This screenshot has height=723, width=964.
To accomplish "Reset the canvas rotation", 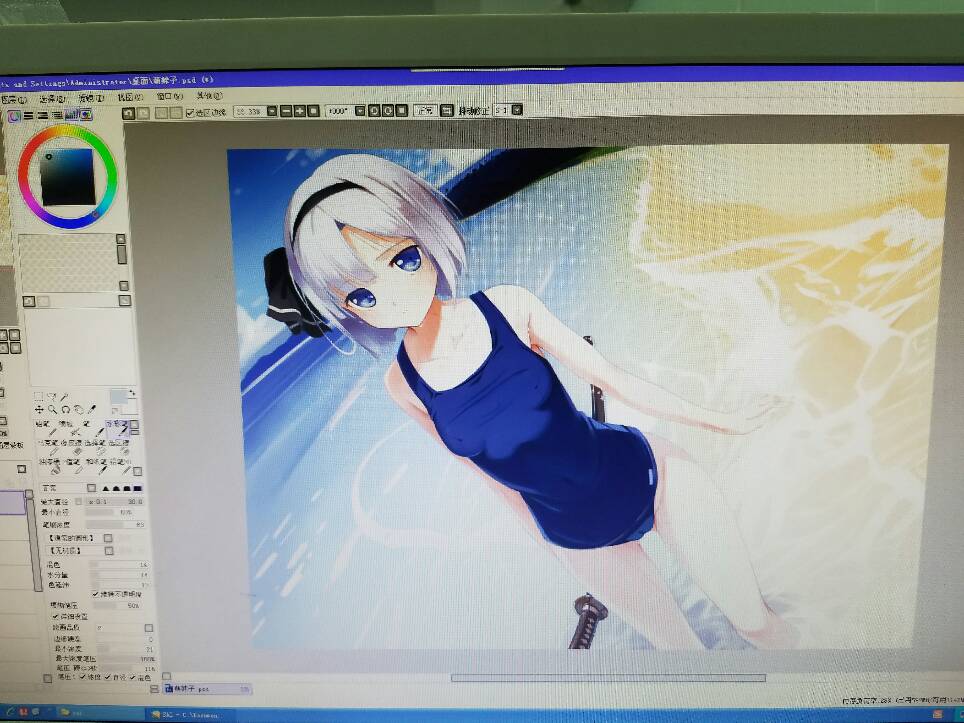I will pos(401,111).
